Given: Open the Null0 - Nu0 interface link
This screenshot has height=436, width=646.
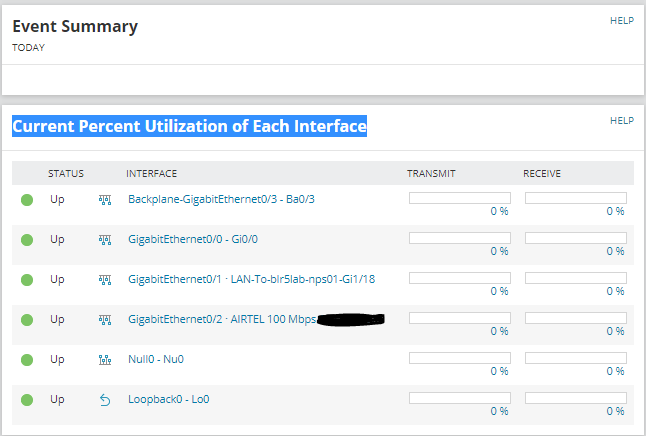Looking at the screenshot, I should [x=156, y=359].
